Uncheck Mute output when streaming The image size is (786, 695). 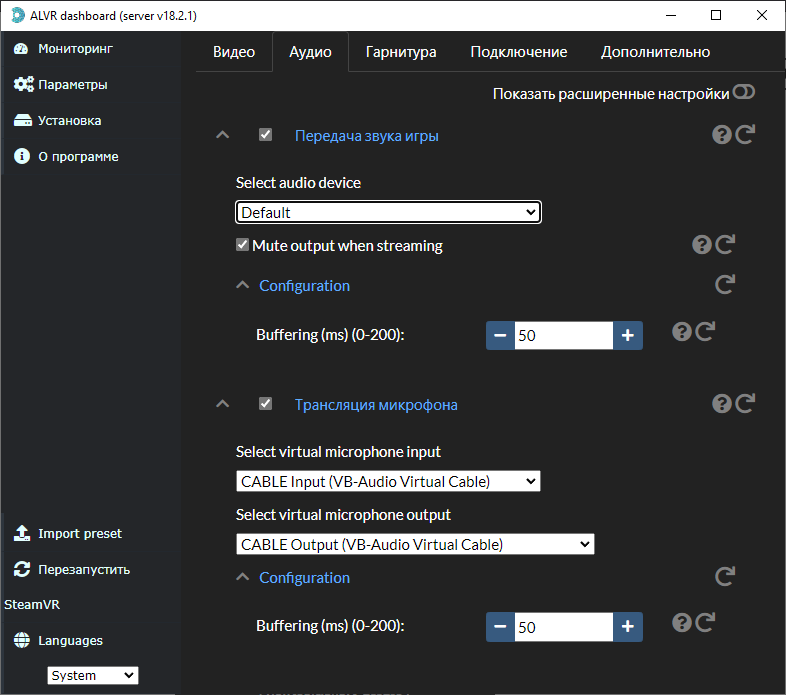242,245
